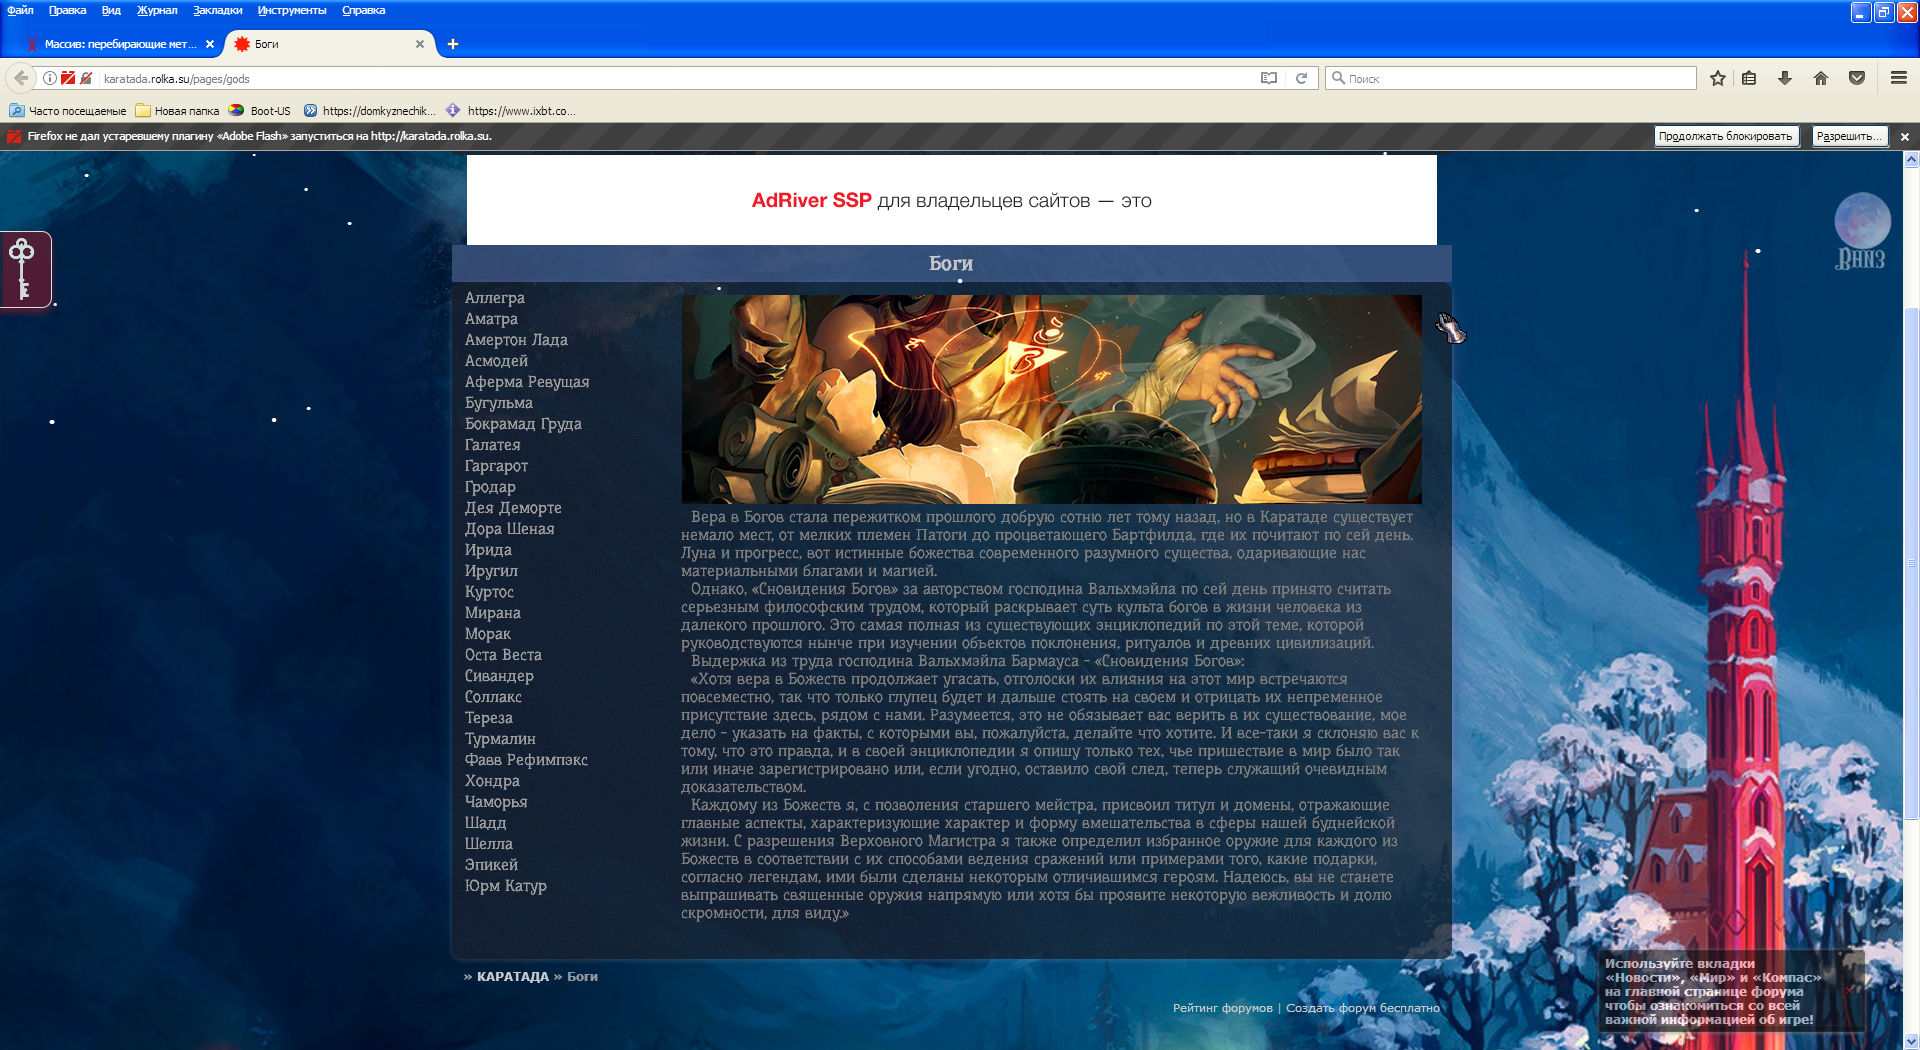Bookmark this page with the star icon

1718,78
